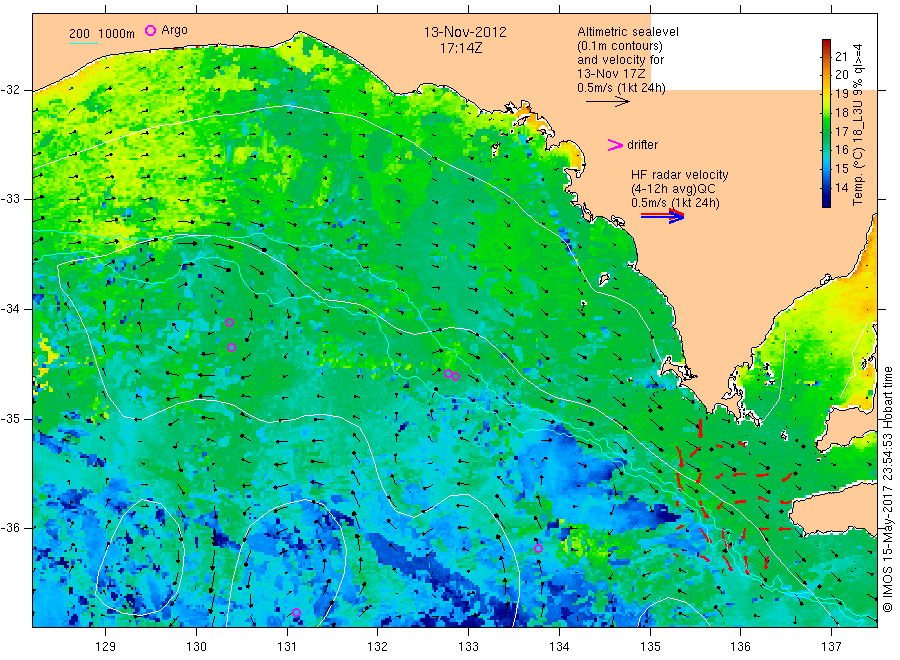Click the IMOS copyright timestamp text
This screenshot has width=900, height=660.
click(888, 490)
